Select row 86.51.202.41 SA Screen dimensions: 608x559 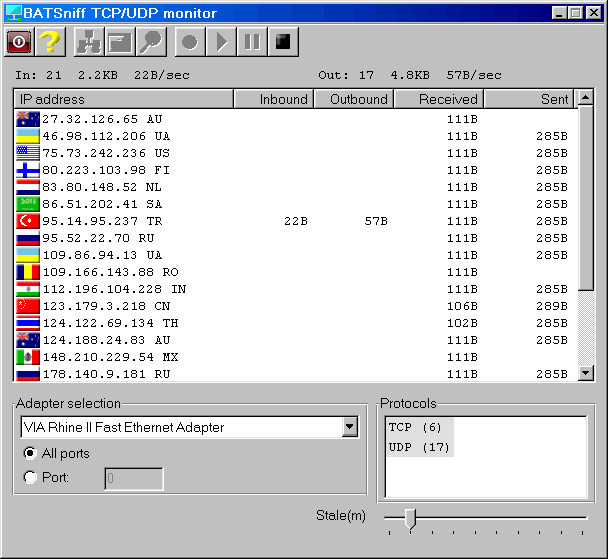[296, 204]
